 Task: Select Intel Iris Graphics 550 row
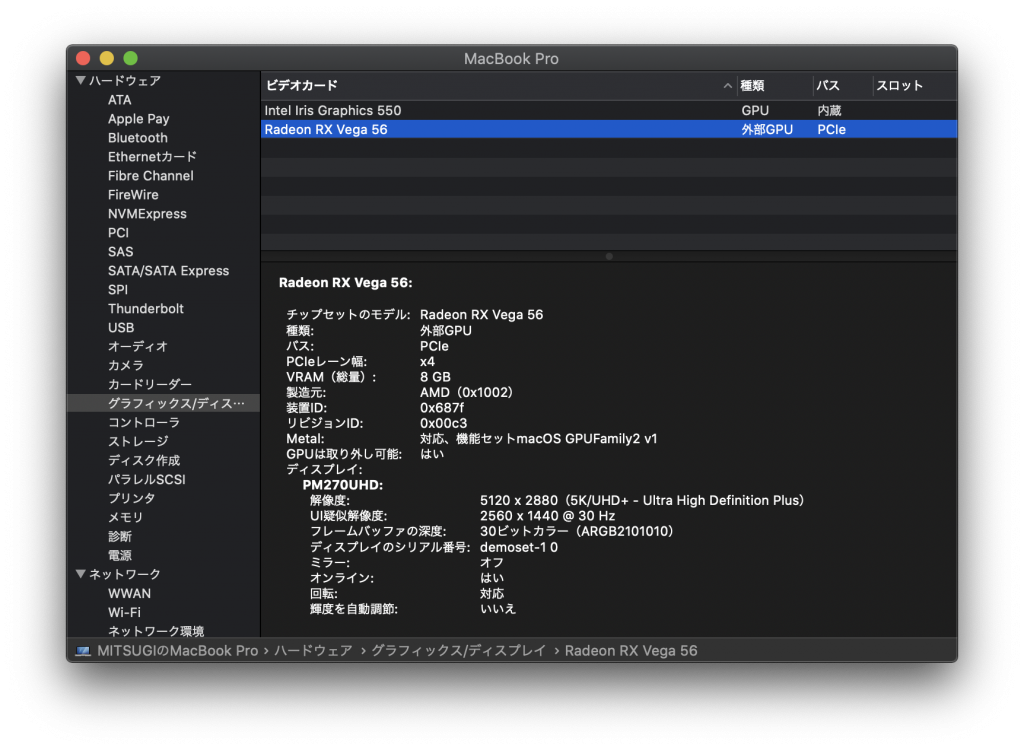(609, 110)
